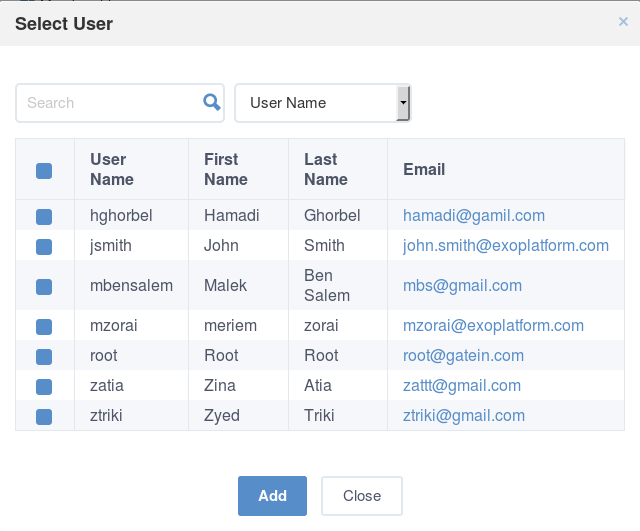Open the root@gatein.com email link
Viewport: 640px width, 531px height.
[463, 355]
